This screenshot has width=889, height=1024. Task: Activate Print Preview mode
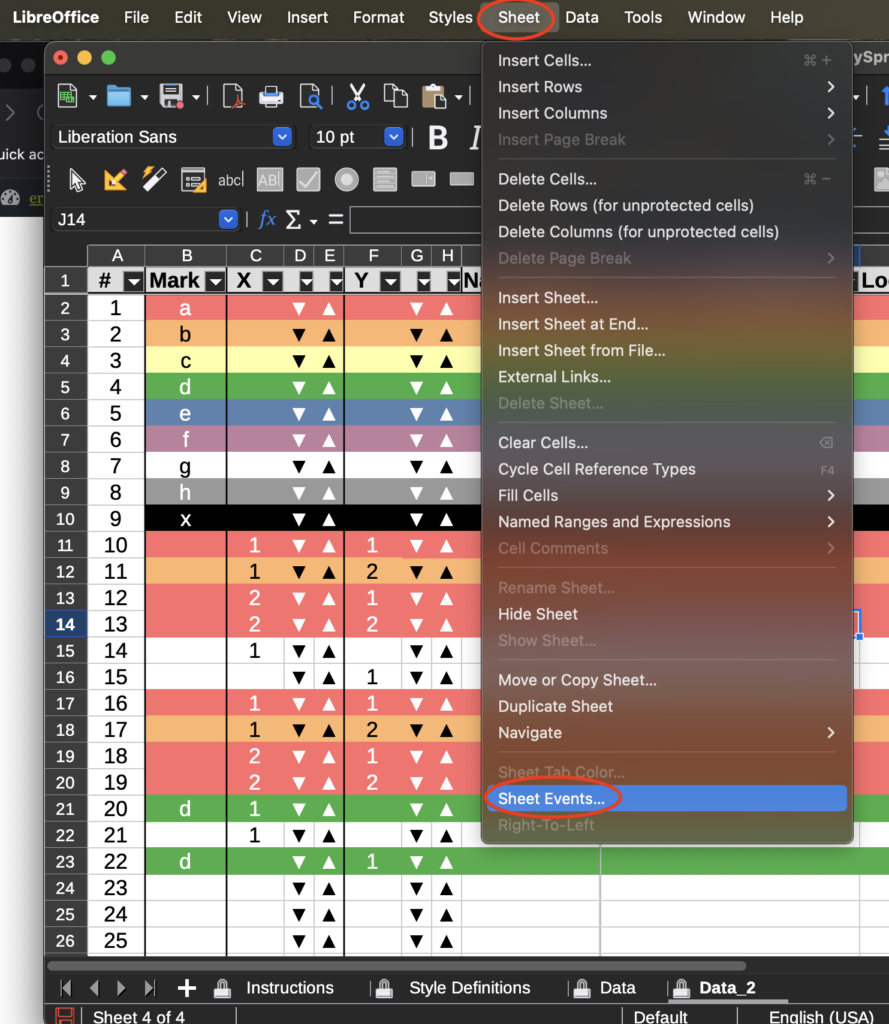(x=309, y=96)
